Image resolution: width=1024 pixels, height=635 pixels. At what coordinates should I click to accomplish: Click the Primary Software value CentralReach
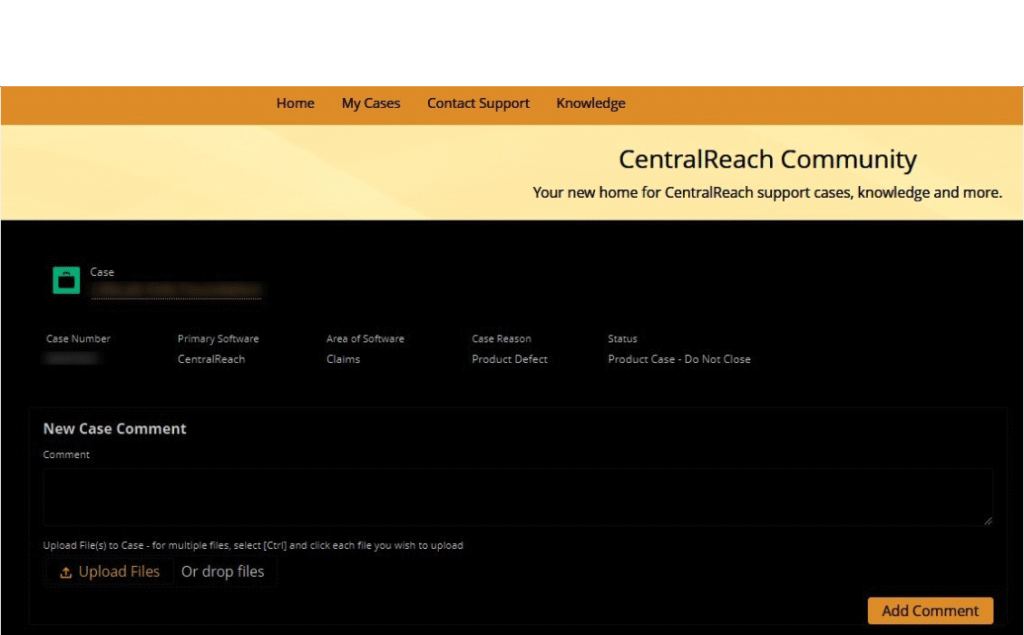pyautogui.click(x=211, y=359)
